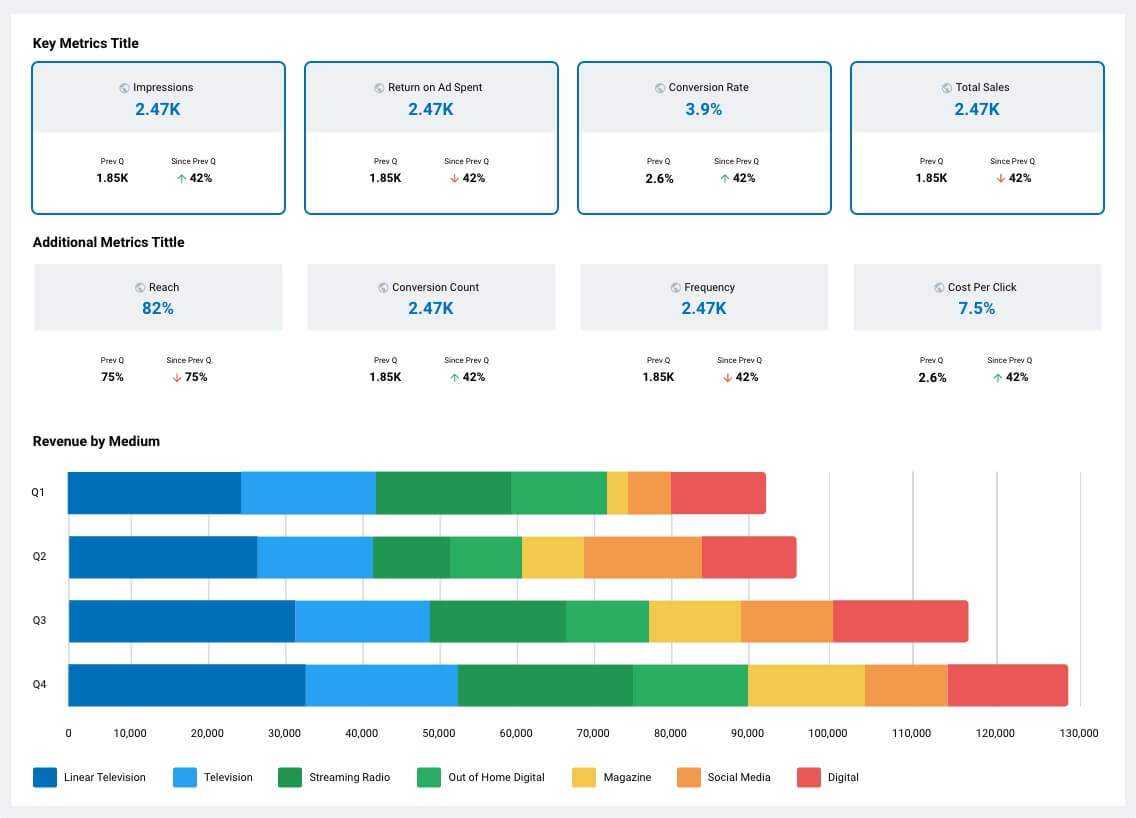This screenshot has width=1136, height=818.
Task: Toggle the Magazine legend swatch
Action: click(x=584, y=777)
